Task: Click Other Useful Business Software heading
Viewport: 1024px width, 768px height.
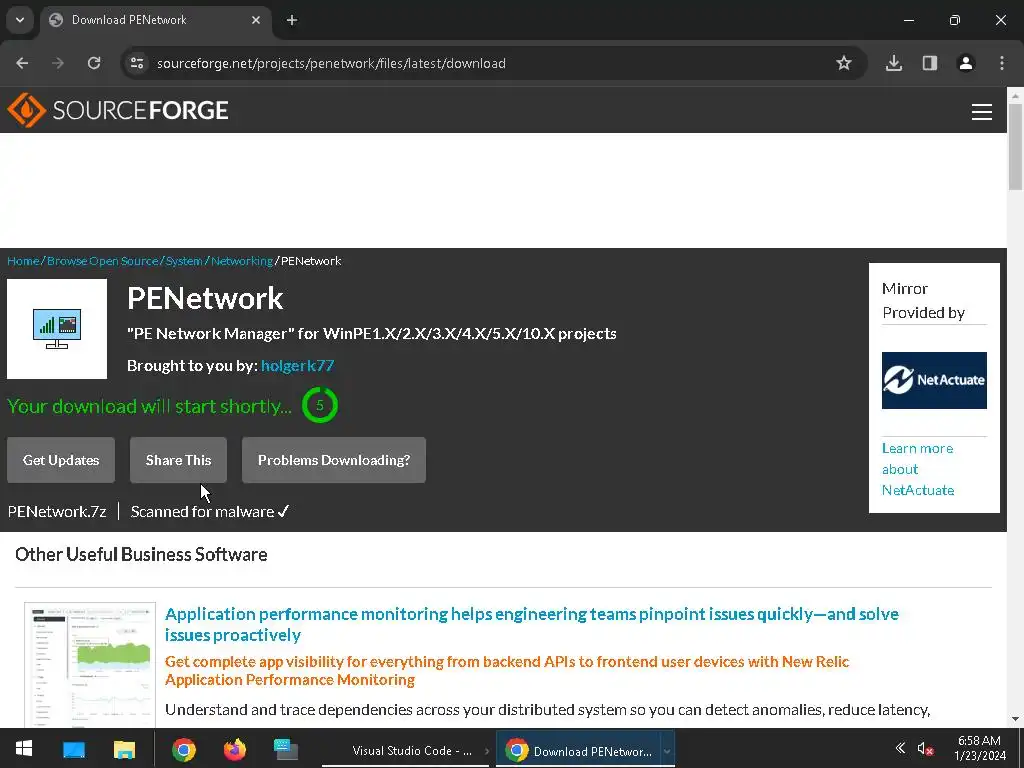Action: (141, 554)
